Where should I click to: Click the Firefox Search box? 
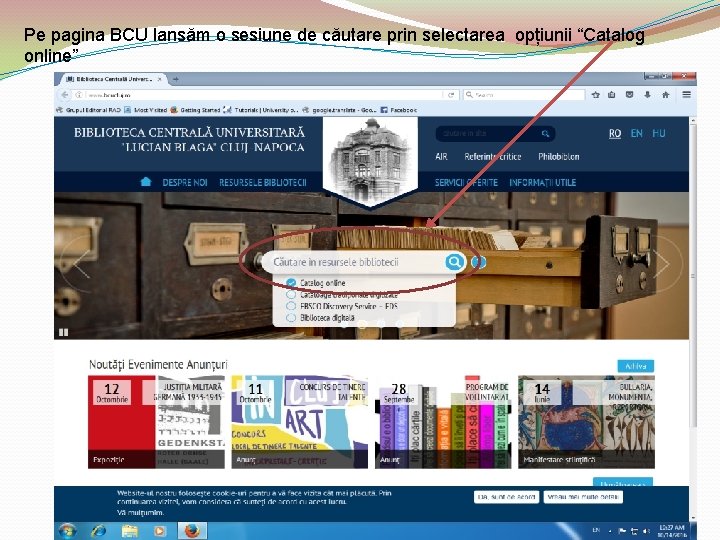pyautogui.click(x=524, y=95)
